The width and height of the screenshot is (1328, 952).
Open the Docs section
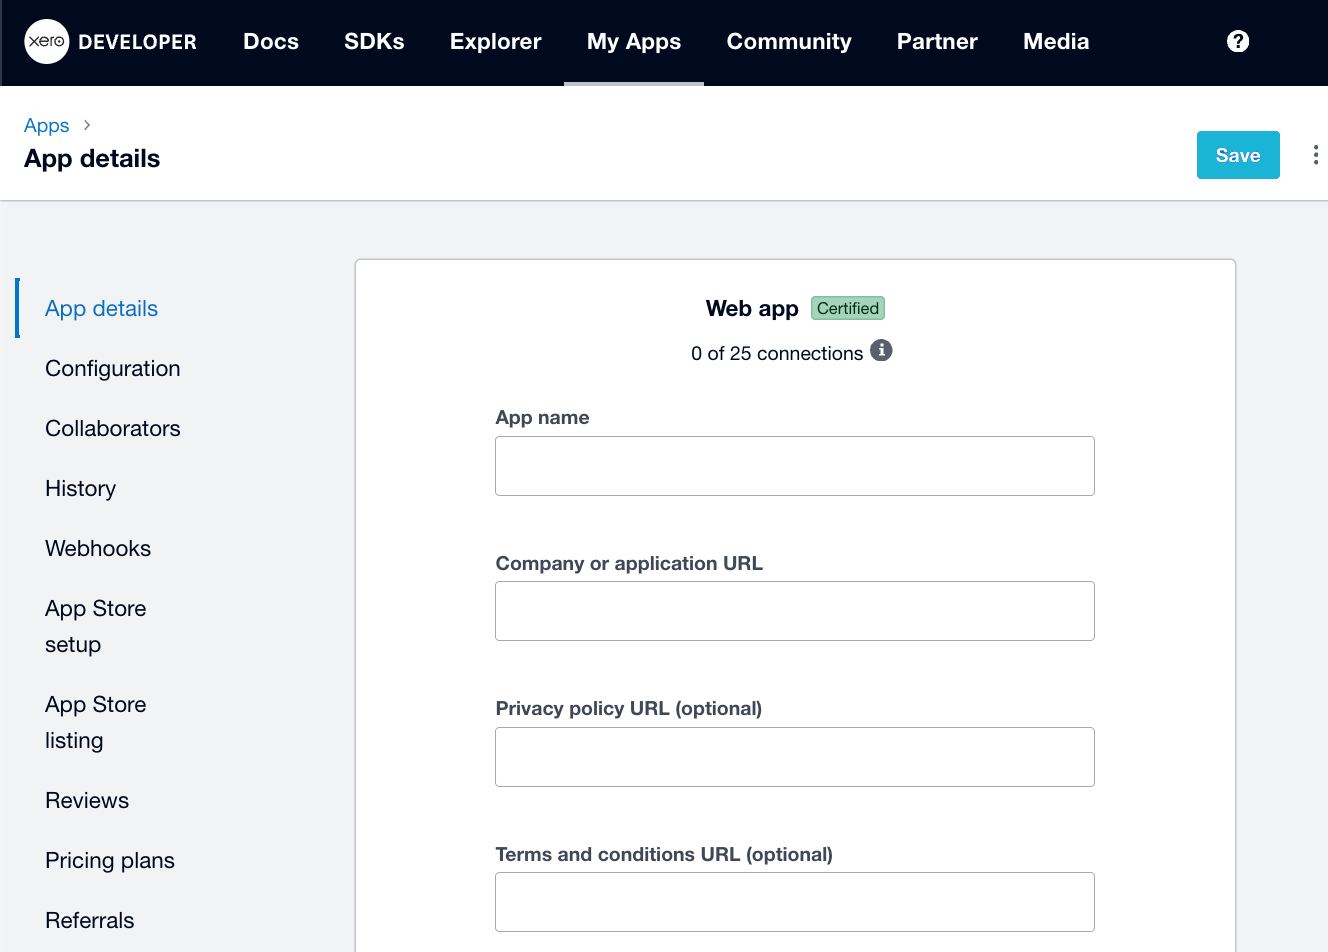(x=270, y=42)
